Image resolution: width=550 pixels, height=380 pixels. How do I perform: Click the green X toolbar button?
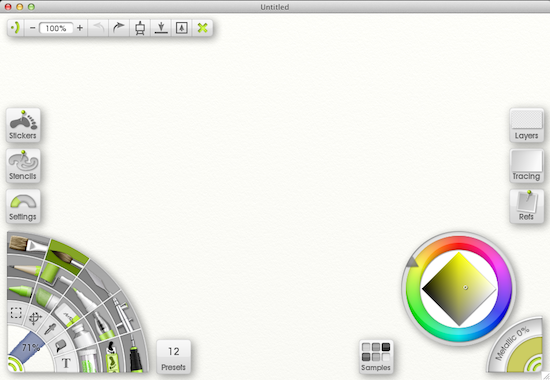tap(202, 28)
